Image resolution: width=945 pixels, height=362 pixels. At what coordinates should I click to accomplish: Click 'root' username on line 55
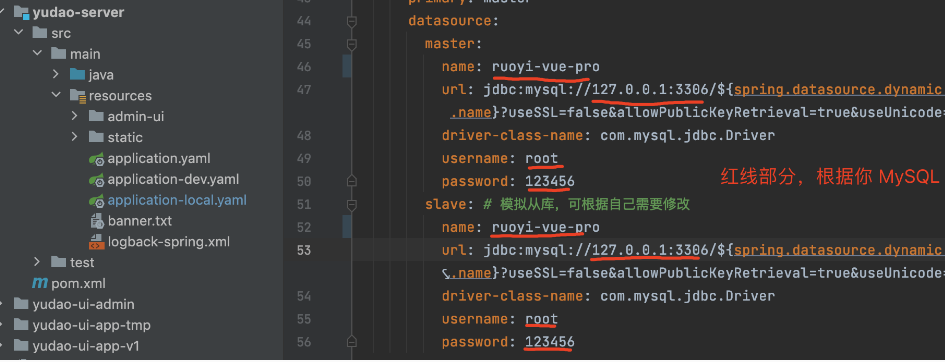(542, 319)
